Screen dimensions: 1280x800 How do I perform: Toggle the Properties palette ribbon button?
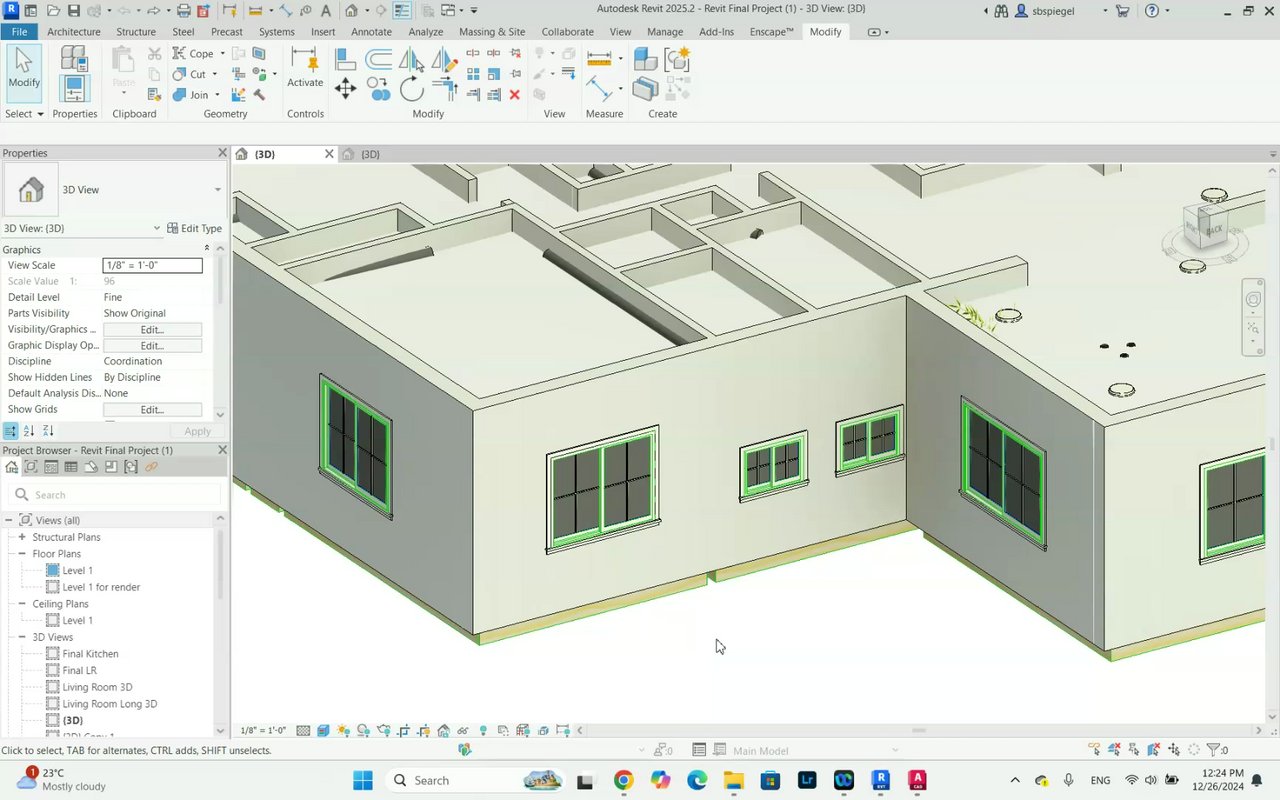click(x=74, y=89)
